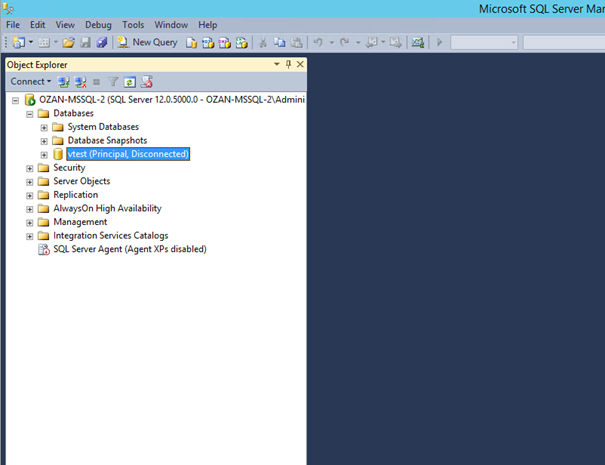605x465 pixels.
Task: Collapse the Databases folder node
Action: tap(30, 114)
